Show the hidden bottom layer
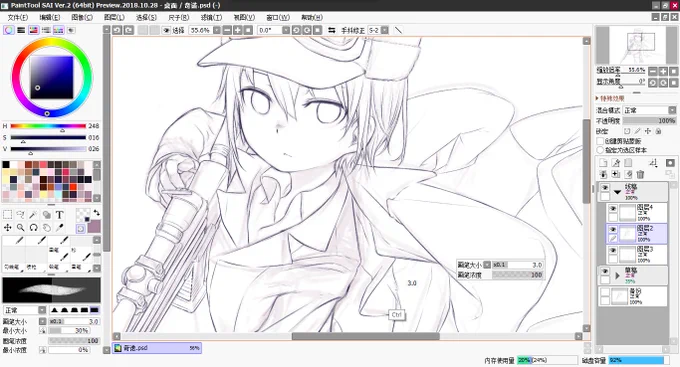This screenshot has height=367, width=680. 605,292
